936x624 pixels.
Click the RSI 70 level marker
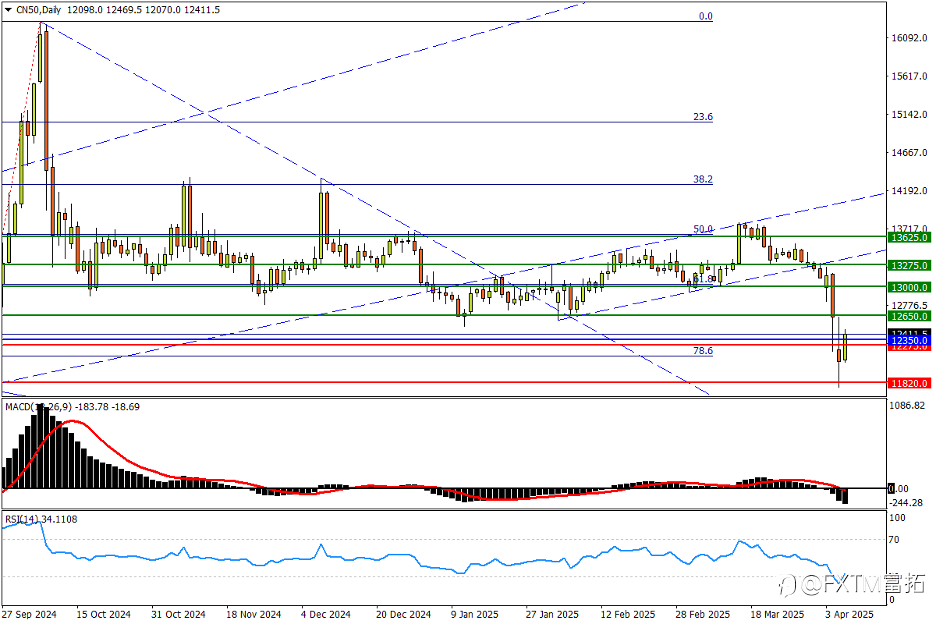coord(894,540)
